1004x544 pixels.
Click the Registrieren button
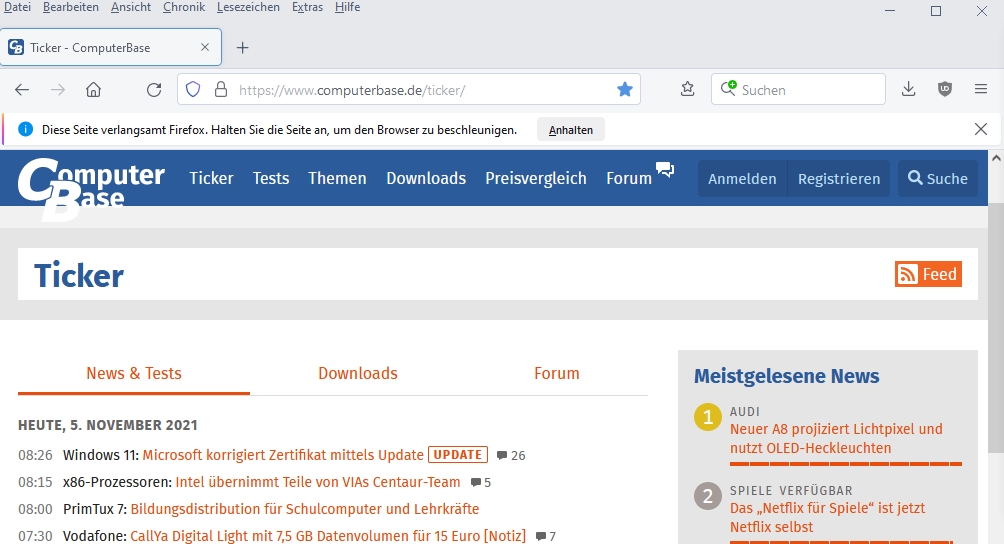pyautogui.click(x=839, y=179)
